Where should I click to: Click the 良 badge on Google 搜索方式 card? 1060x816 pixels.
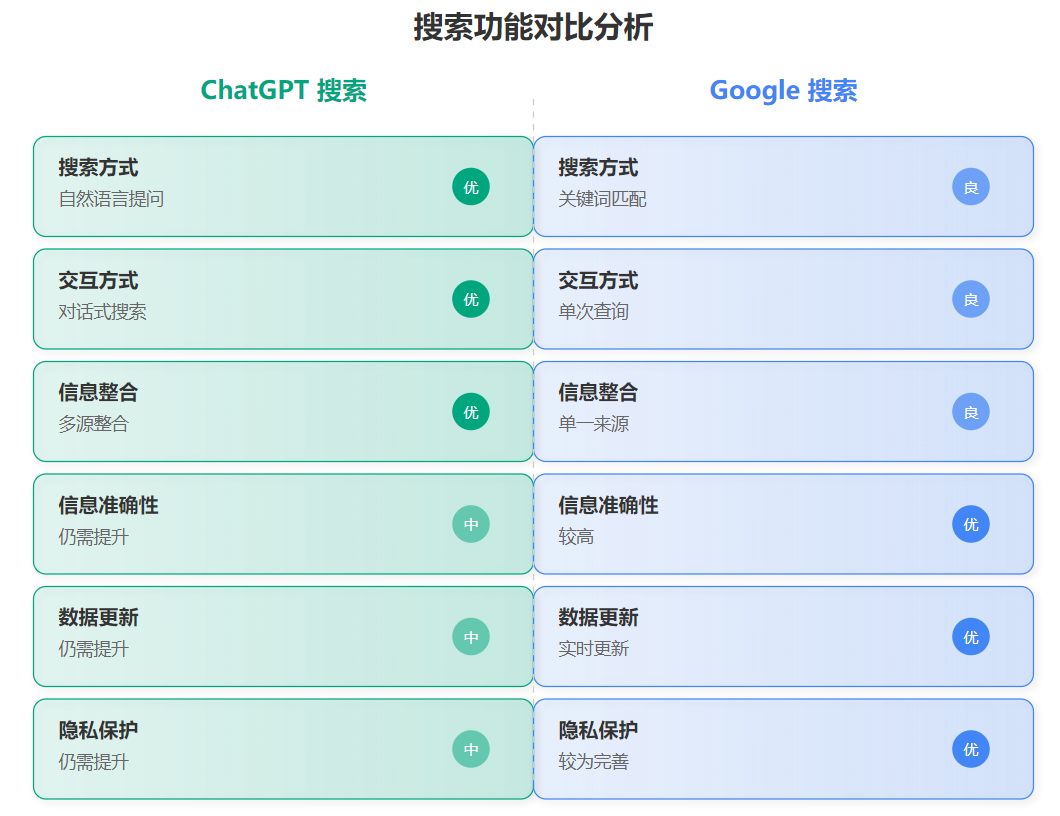pyautogui.click(x=971, y=187)
